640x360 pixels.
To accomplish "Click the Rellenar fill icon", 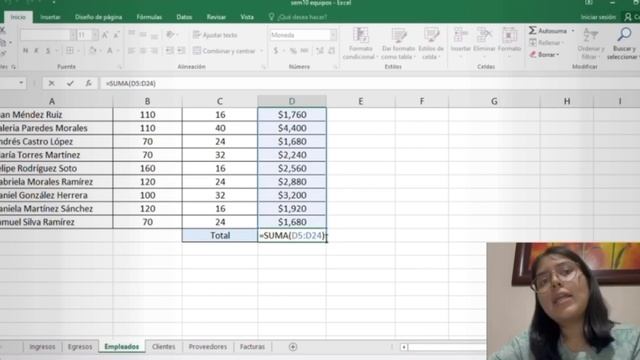I will (533, 42).
